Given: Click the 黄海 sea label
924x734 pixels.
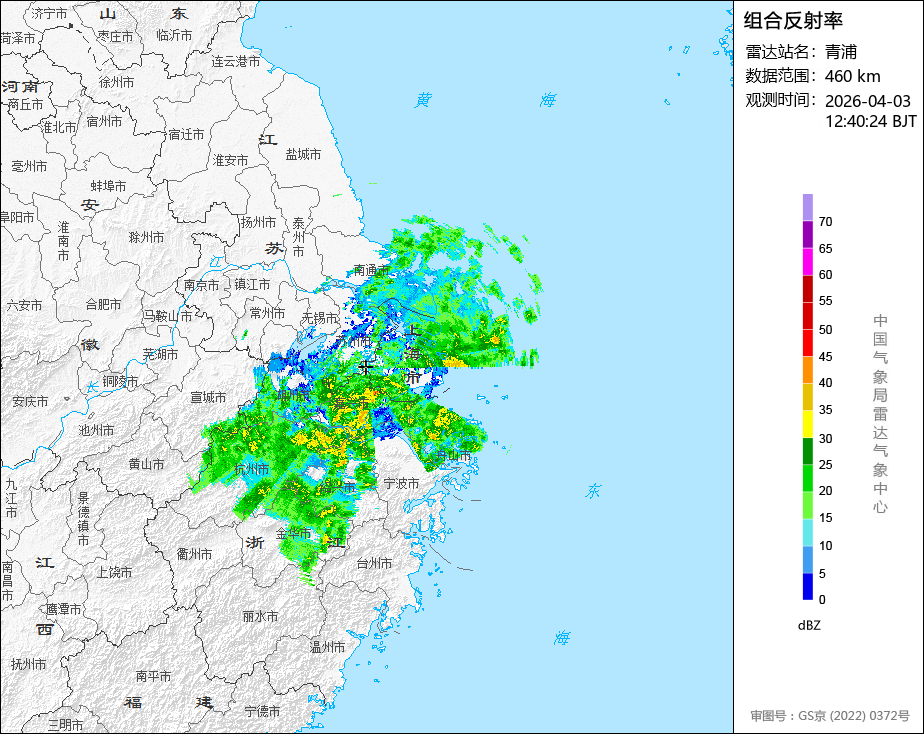Looking at the screenshot, I should (486, 100).
